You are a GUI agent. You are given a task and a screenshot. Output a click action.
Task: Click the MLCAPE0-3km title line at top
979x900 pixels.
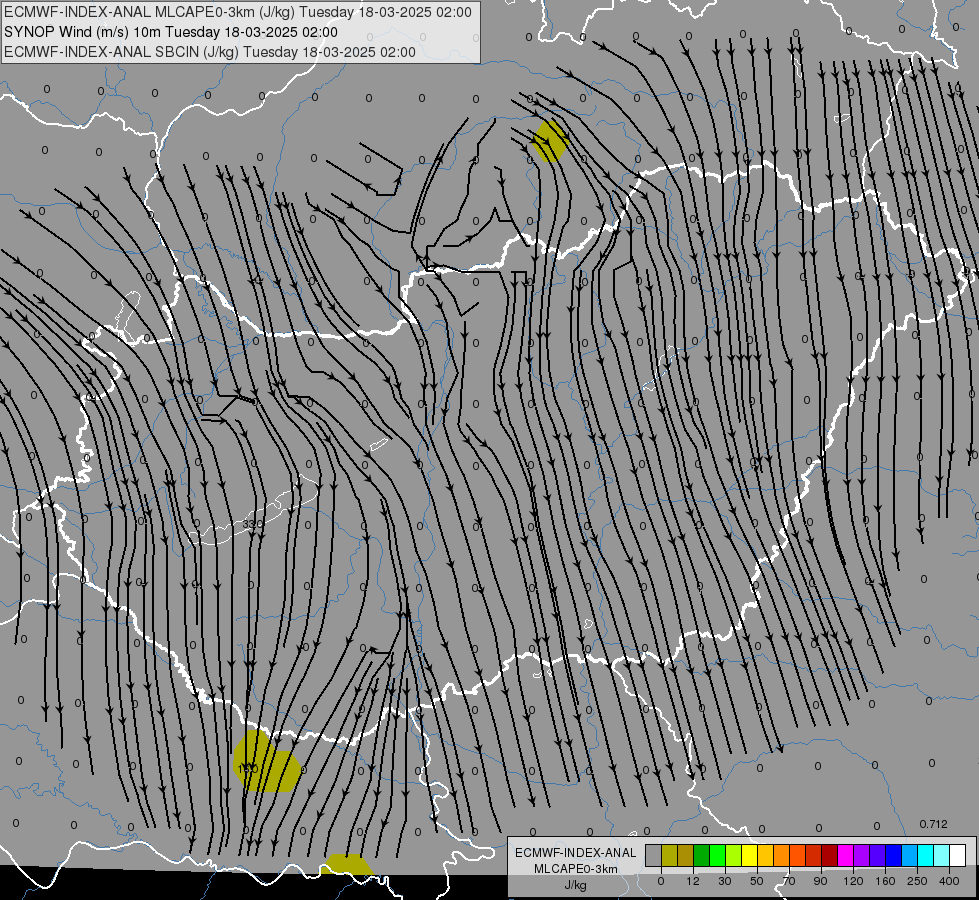[238, 12]
